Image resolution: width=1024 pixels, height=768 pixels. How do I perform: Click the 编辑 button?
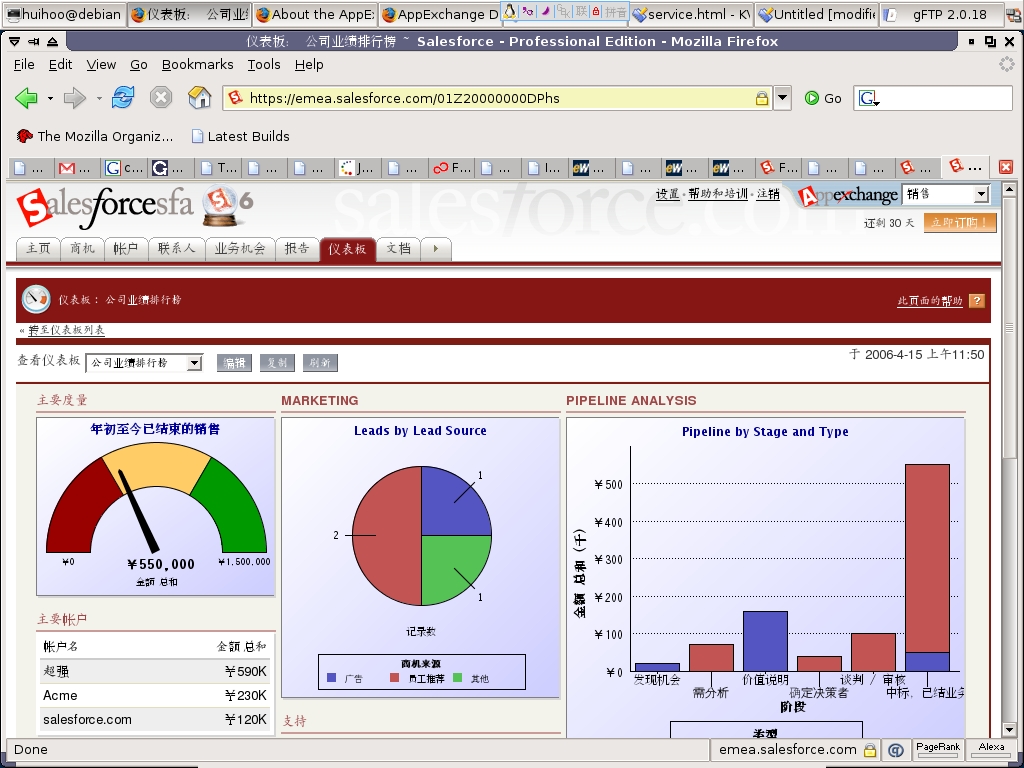(x=234, y=362)
